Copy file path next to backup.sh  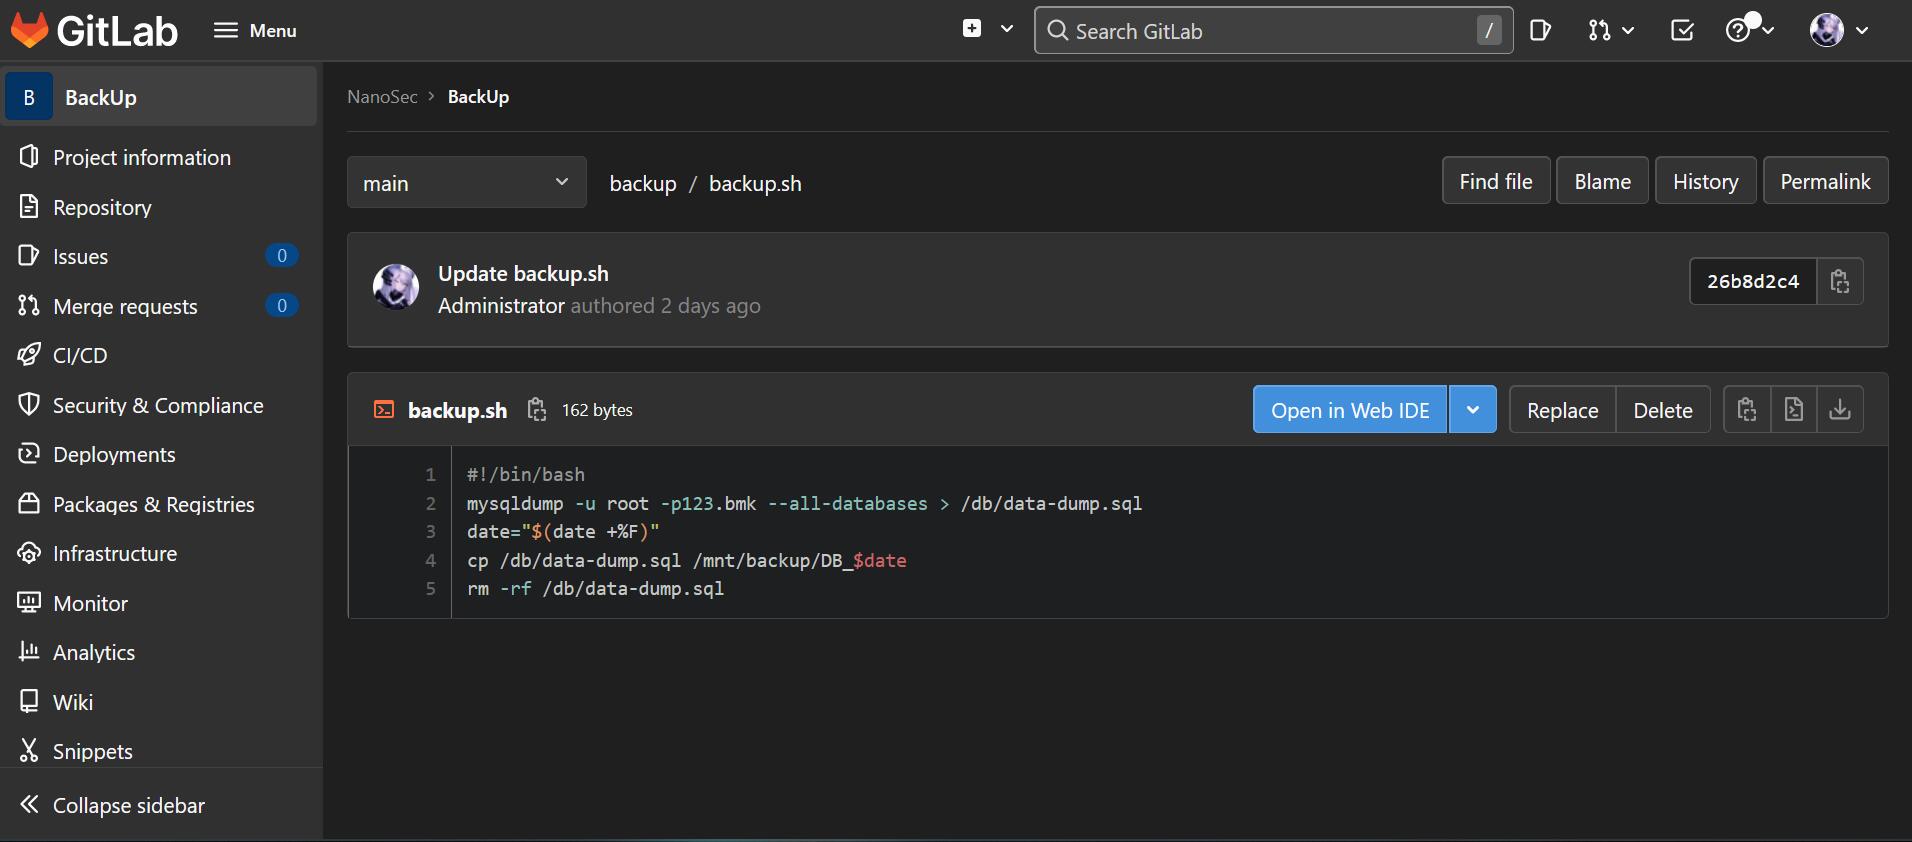[537, 409]
